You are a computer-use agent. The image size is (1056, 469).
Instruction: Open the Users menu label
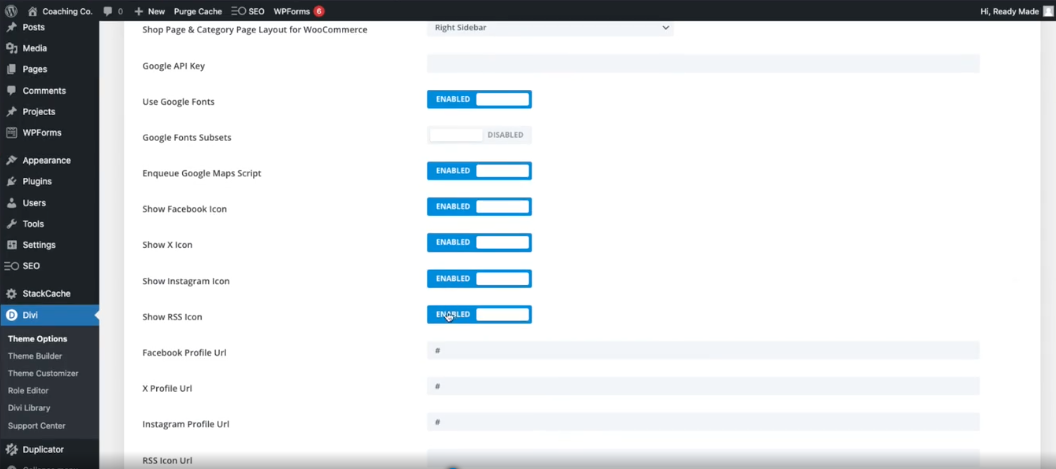click(34, 203)
